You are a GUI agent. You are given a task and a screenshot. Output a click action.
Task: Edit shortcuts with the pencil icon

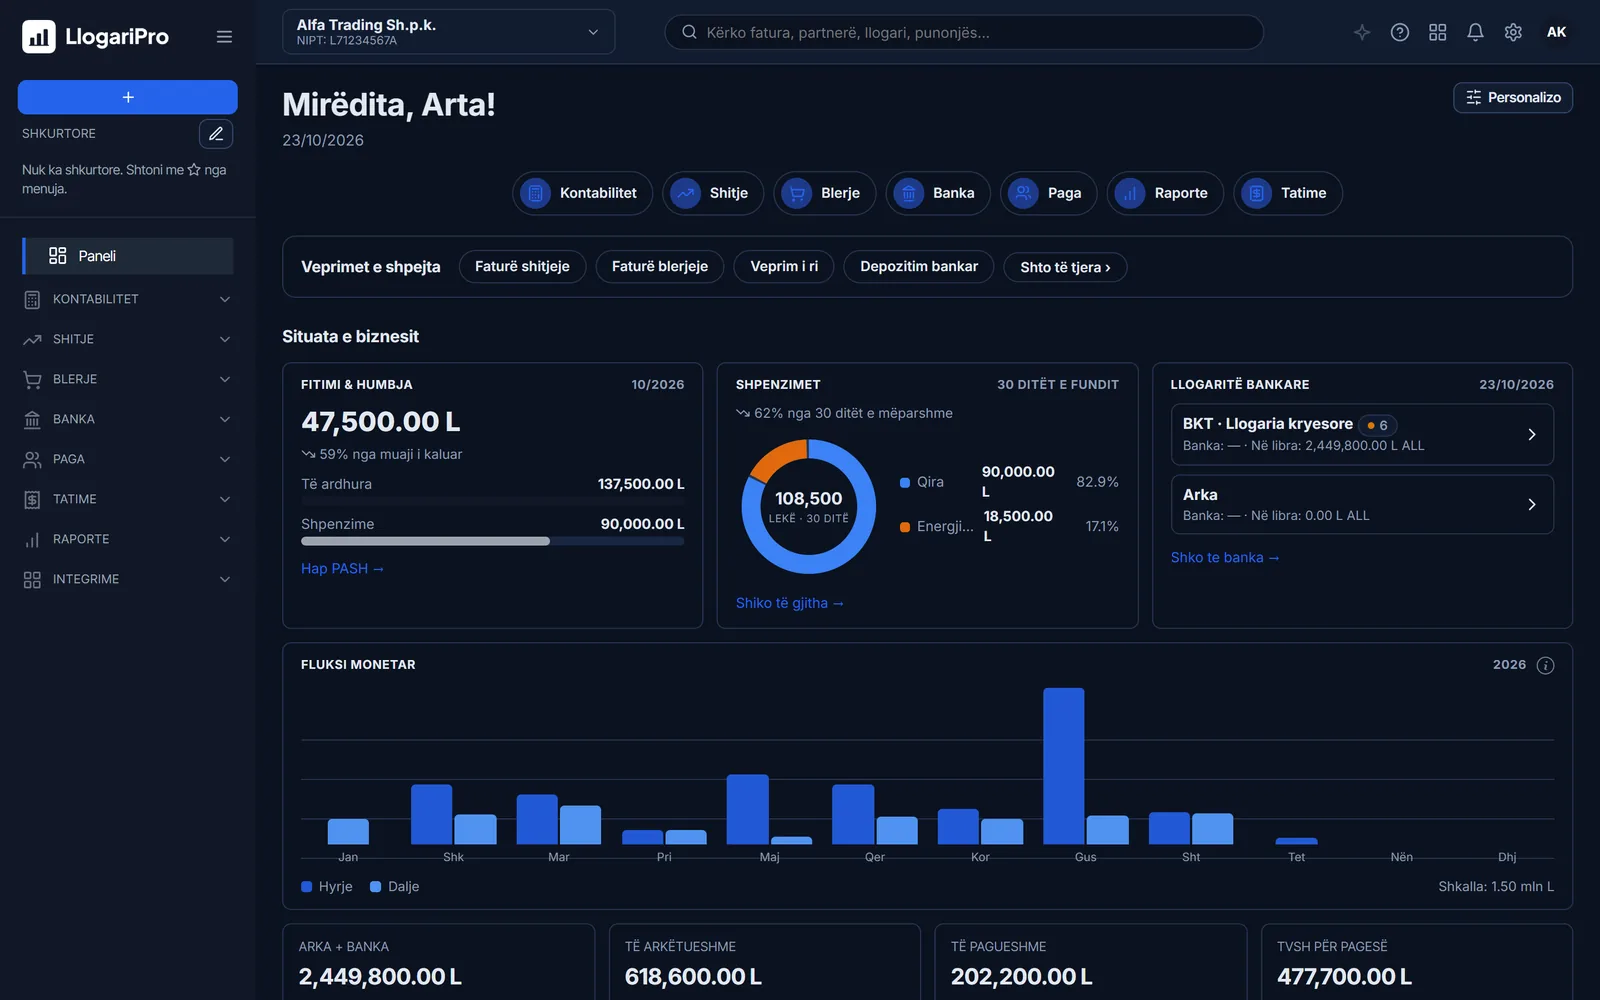[x=216, y=134]
